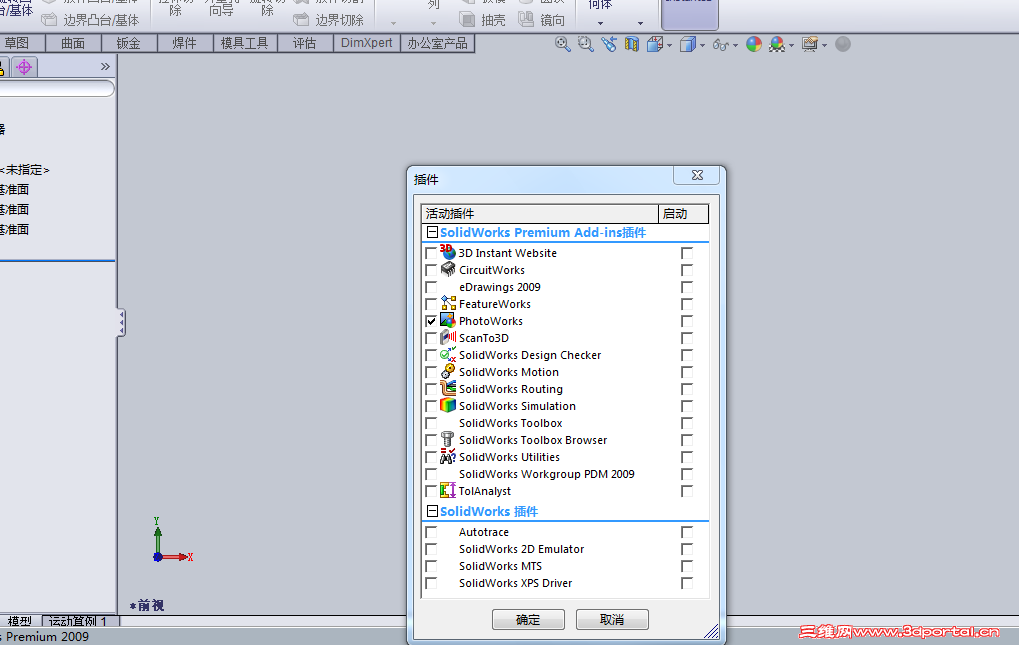Click the SolidWorks Simulation cube icon
Screen dimensions: 1019x645
(x=448, y=405)
